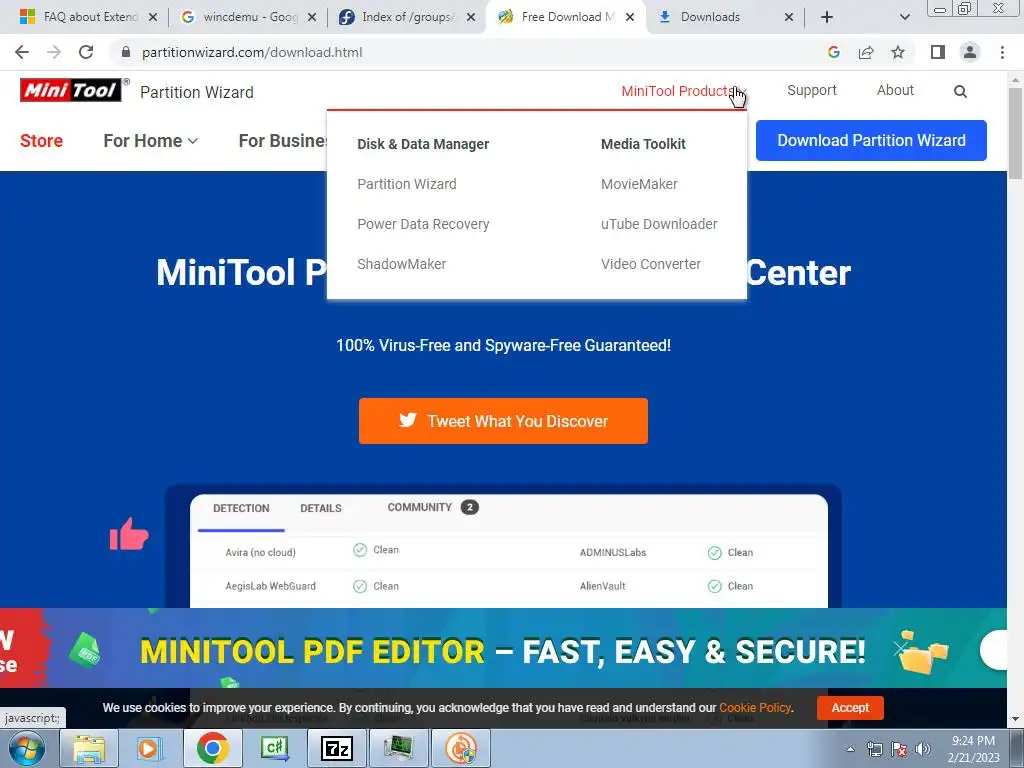1024x768 pixels.
Task: Click the page vertical scrollbar thumb
Action: (1015, 133)
